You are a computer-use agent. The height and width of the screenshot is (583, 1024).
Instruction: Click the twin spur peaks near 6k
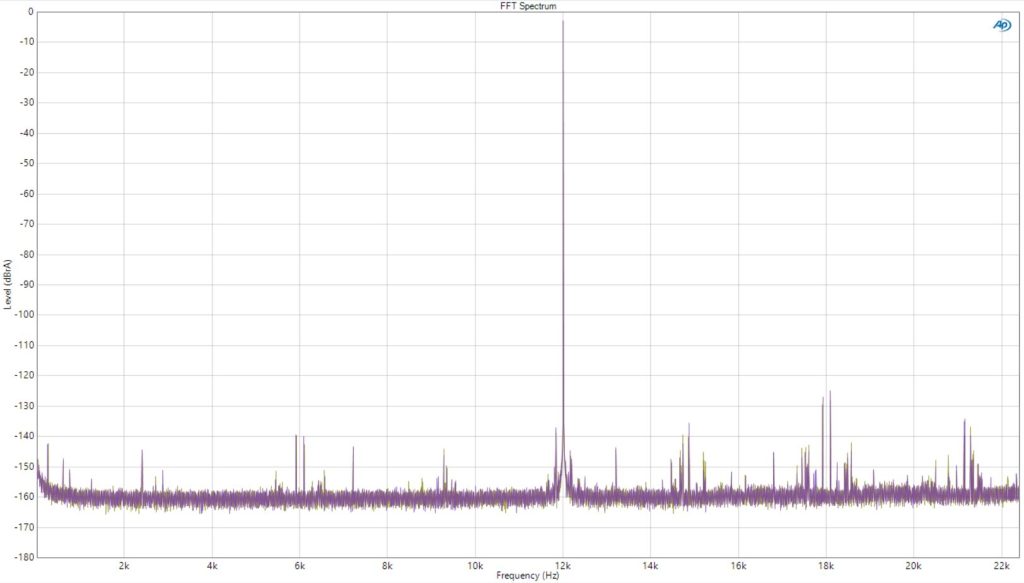pos(299,437)
